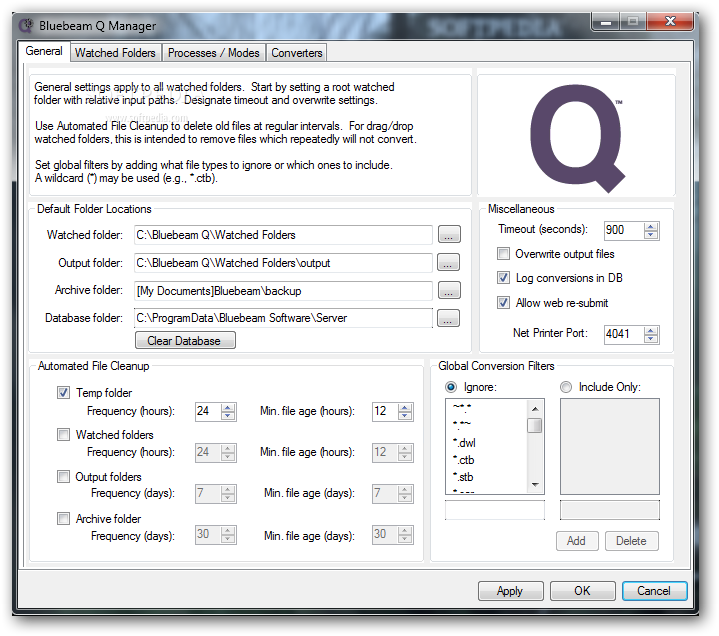This screenshot has width=719, height=636.
Task: Click the Cancel button
Action: tap(654, 591)
